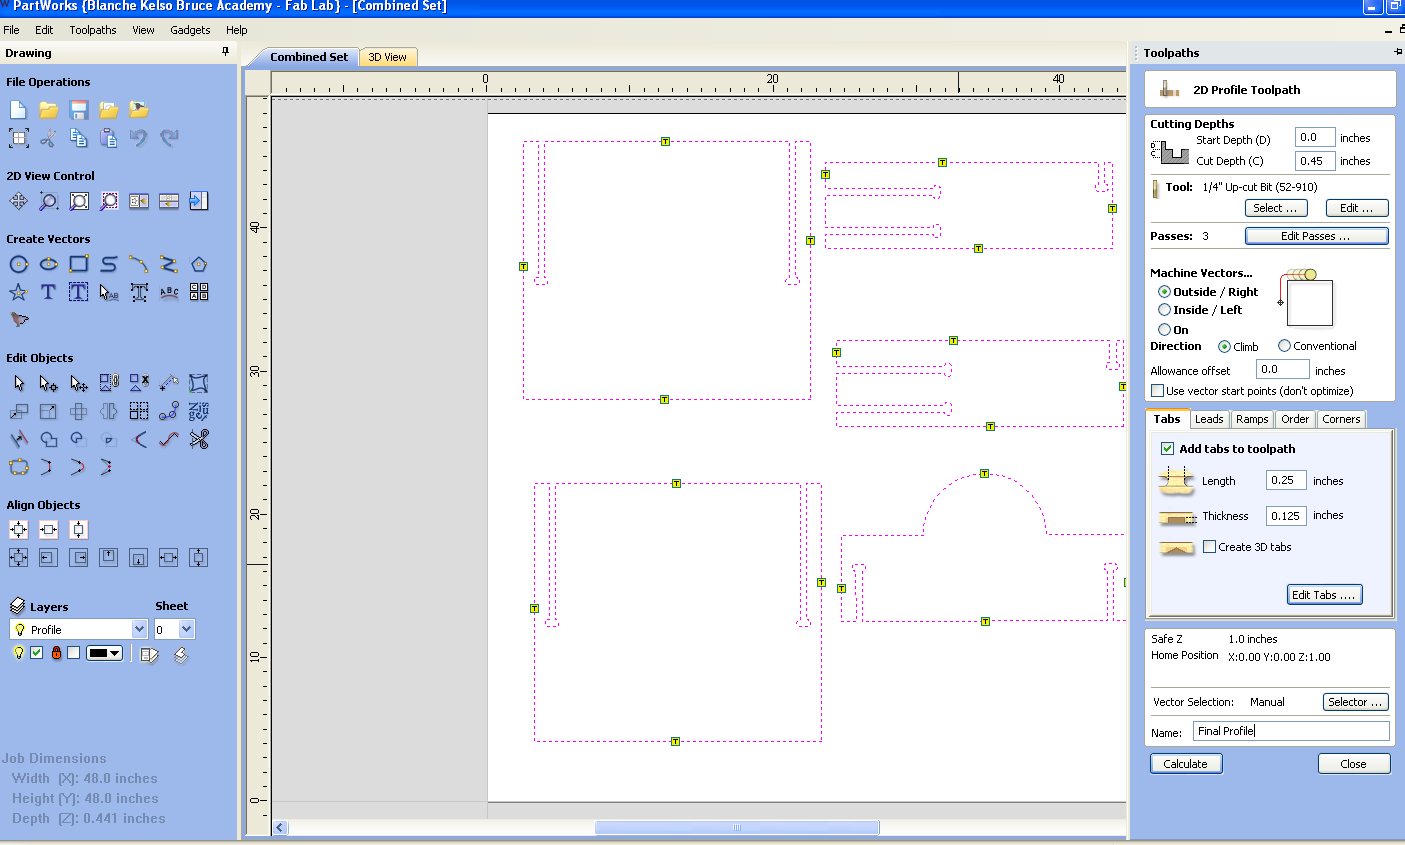Open the layer color dropdown

[x=105, y=653]
